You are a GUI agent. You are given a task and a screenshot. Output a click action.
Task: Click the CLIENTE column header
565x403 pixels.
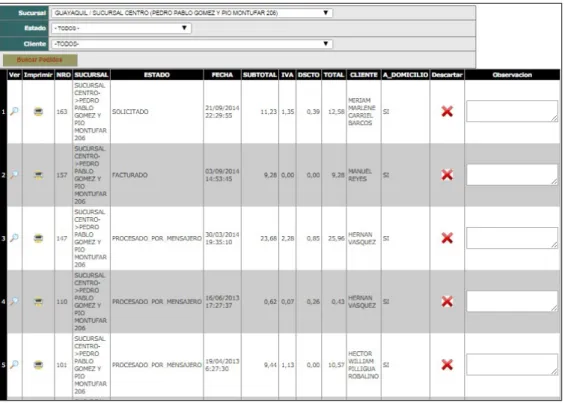click(364, 75)
